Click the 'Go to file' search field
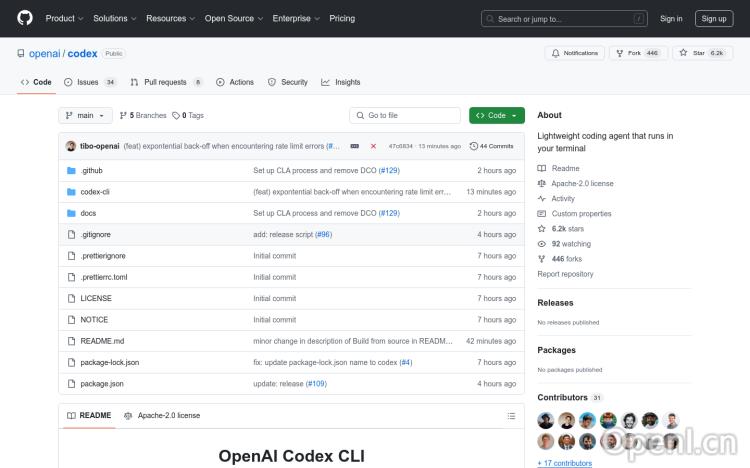 [405, 115]
